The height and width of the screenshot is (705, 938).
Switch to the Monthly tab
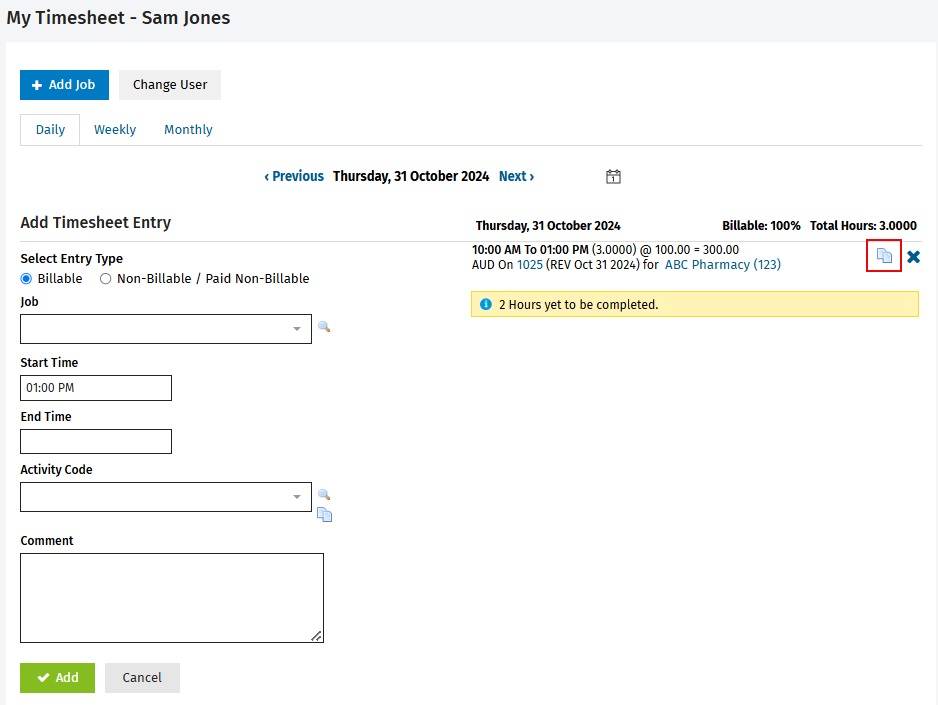point(188,130)
